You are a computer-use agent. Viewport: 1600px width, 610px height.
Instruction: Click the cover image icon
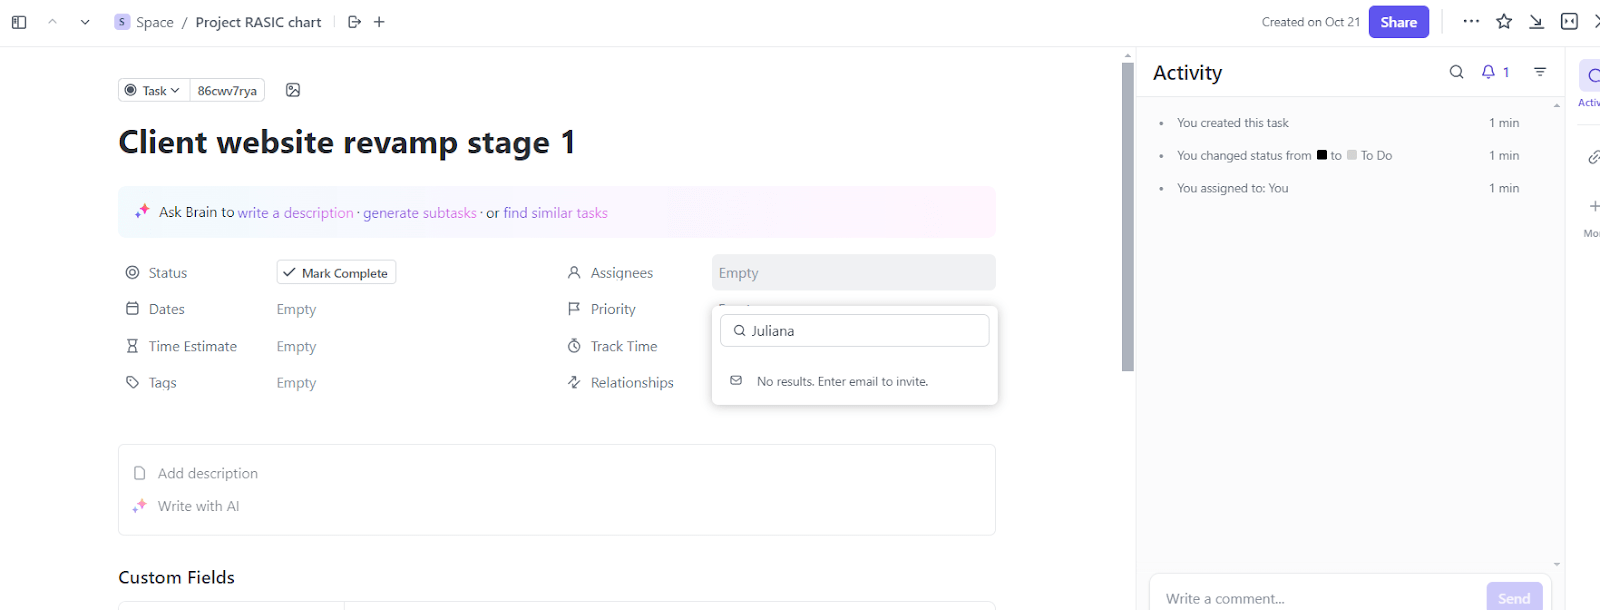(293, 90)
